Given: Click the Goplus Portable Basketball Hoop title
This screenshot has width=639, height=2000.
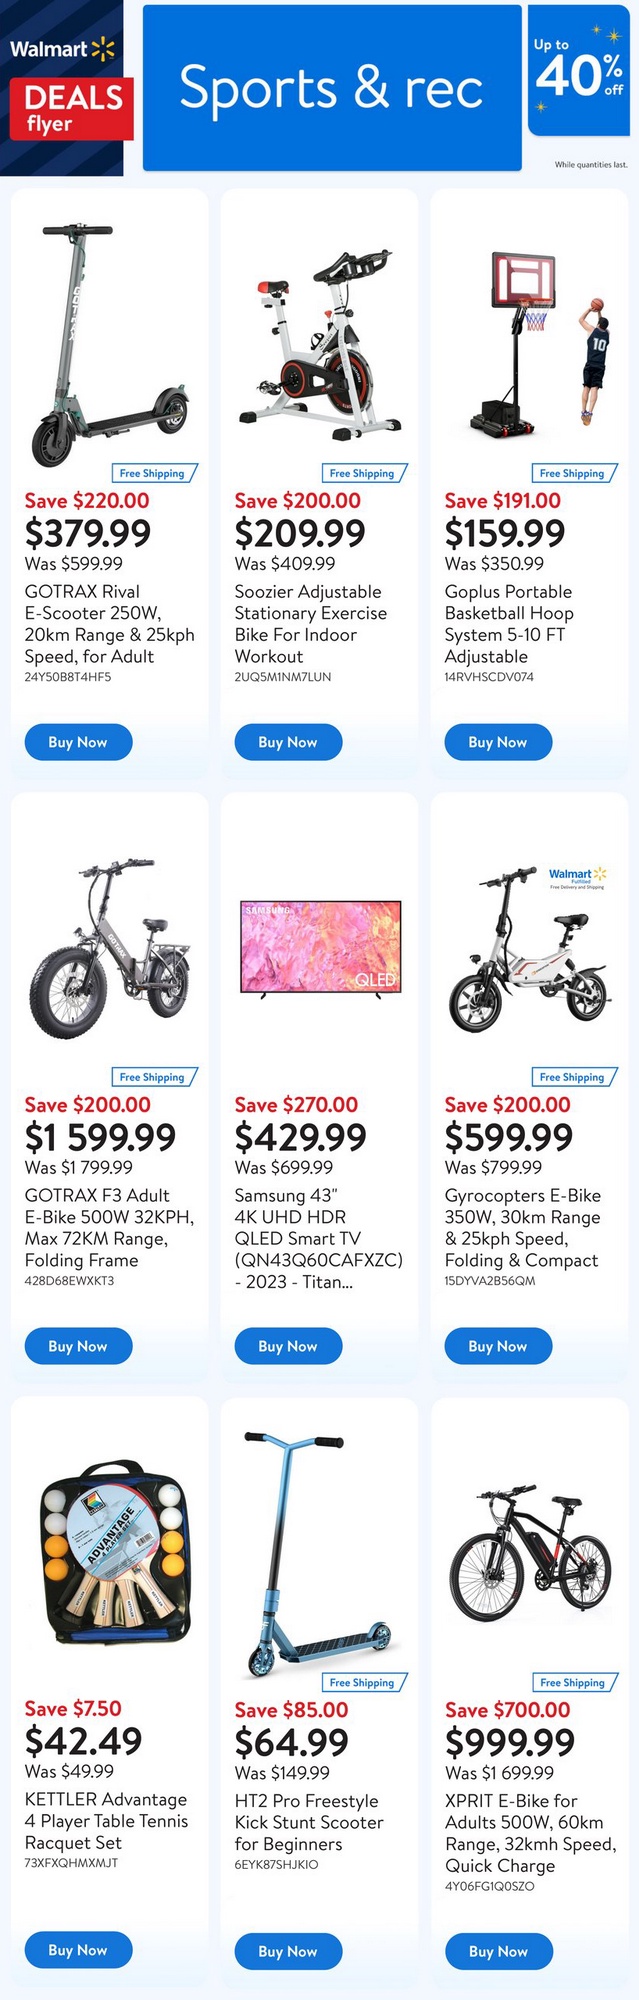Looking at the screenshot, I should tap(509, 624).
